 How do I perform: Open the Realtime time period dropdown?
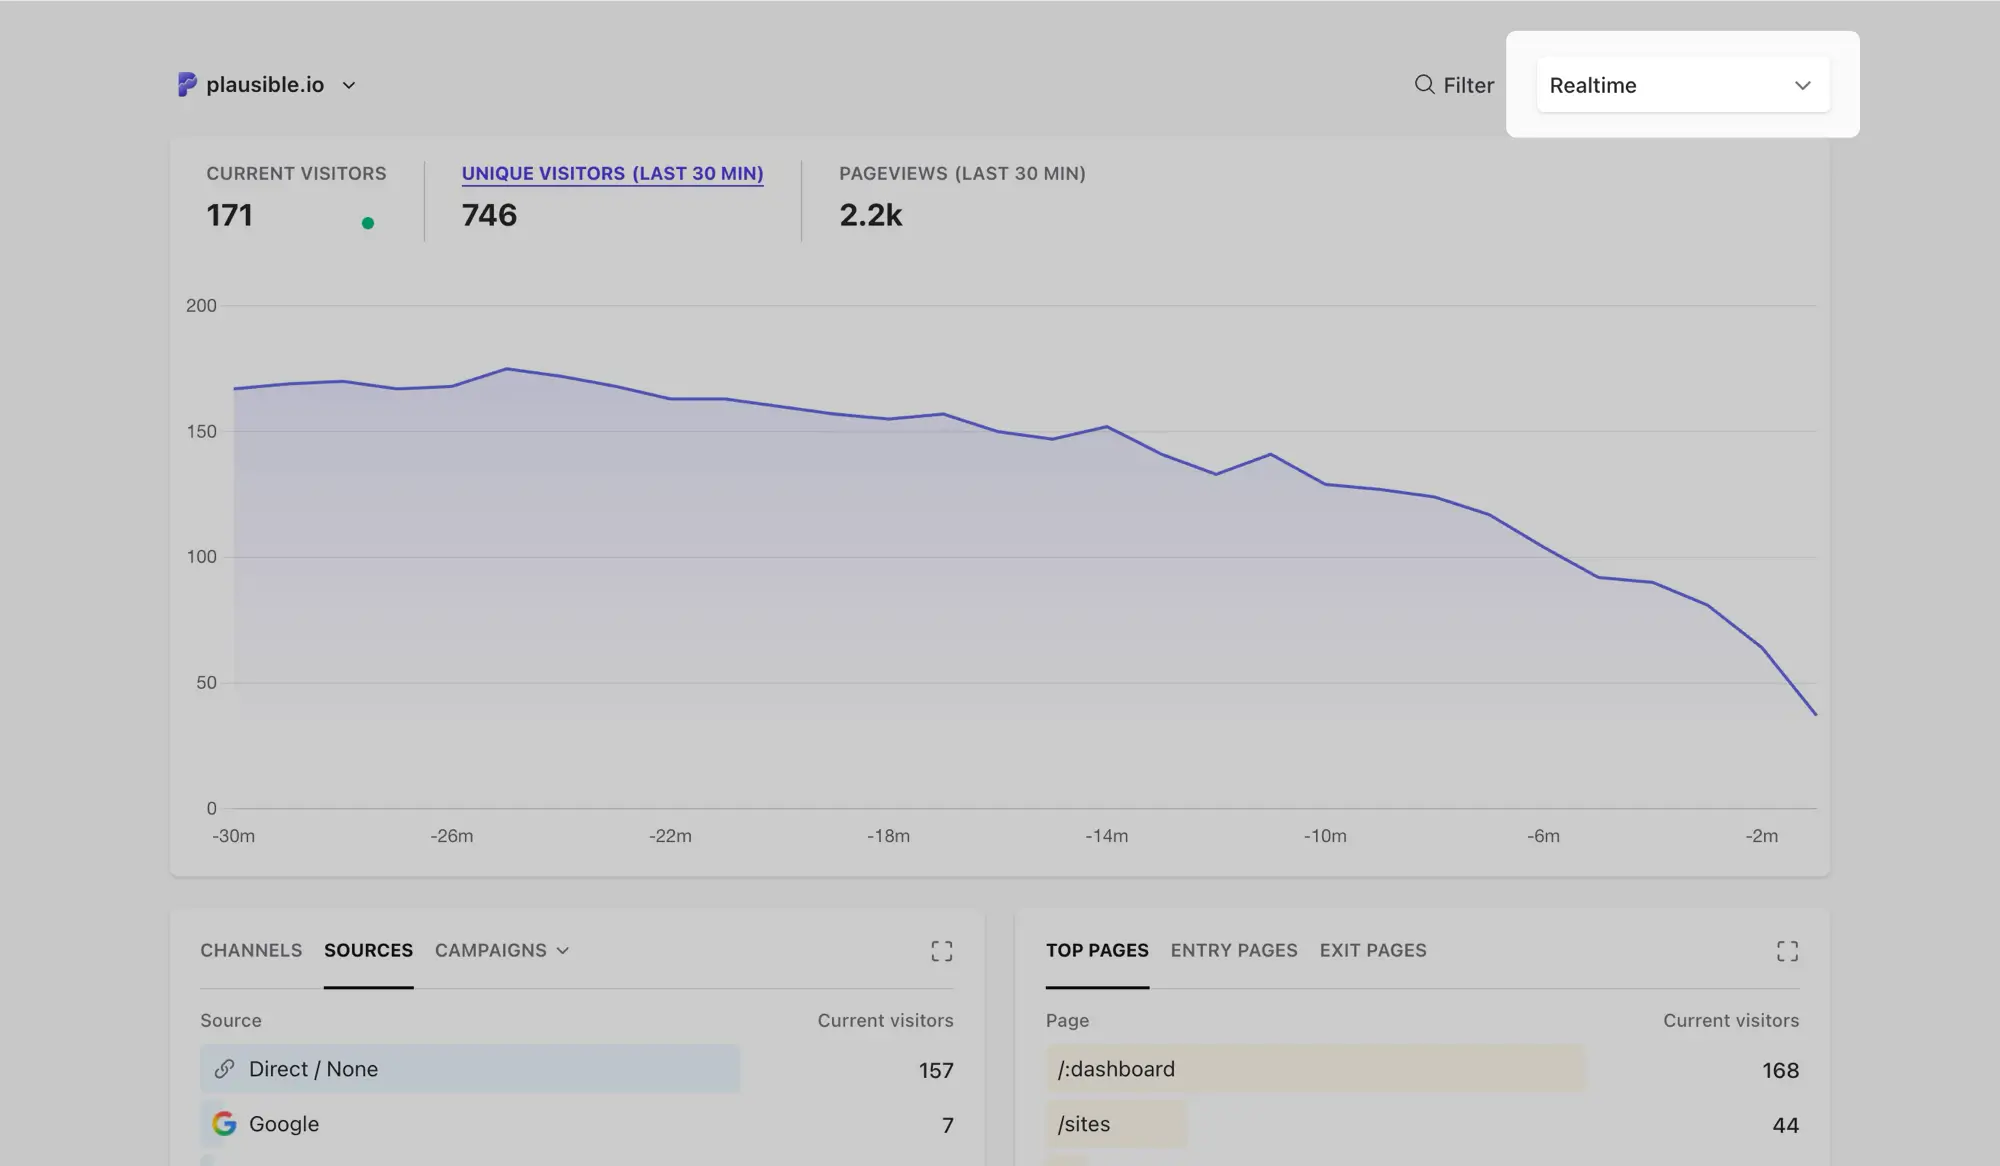click(1682, 85)
